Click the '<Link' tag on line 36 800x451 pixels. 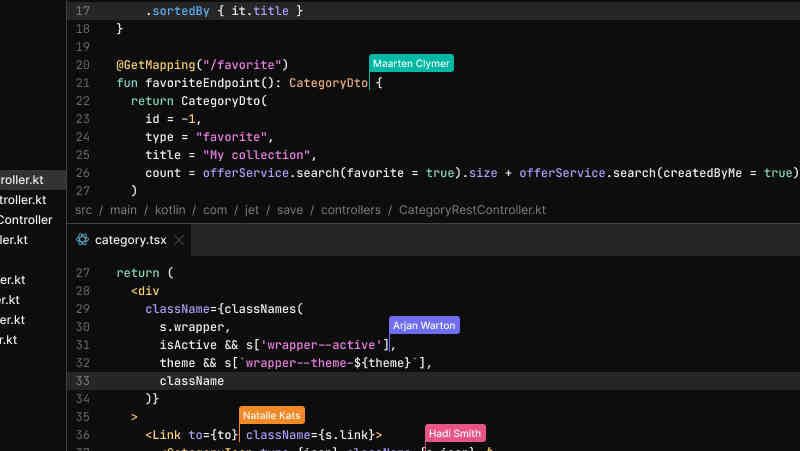point(163,435)
